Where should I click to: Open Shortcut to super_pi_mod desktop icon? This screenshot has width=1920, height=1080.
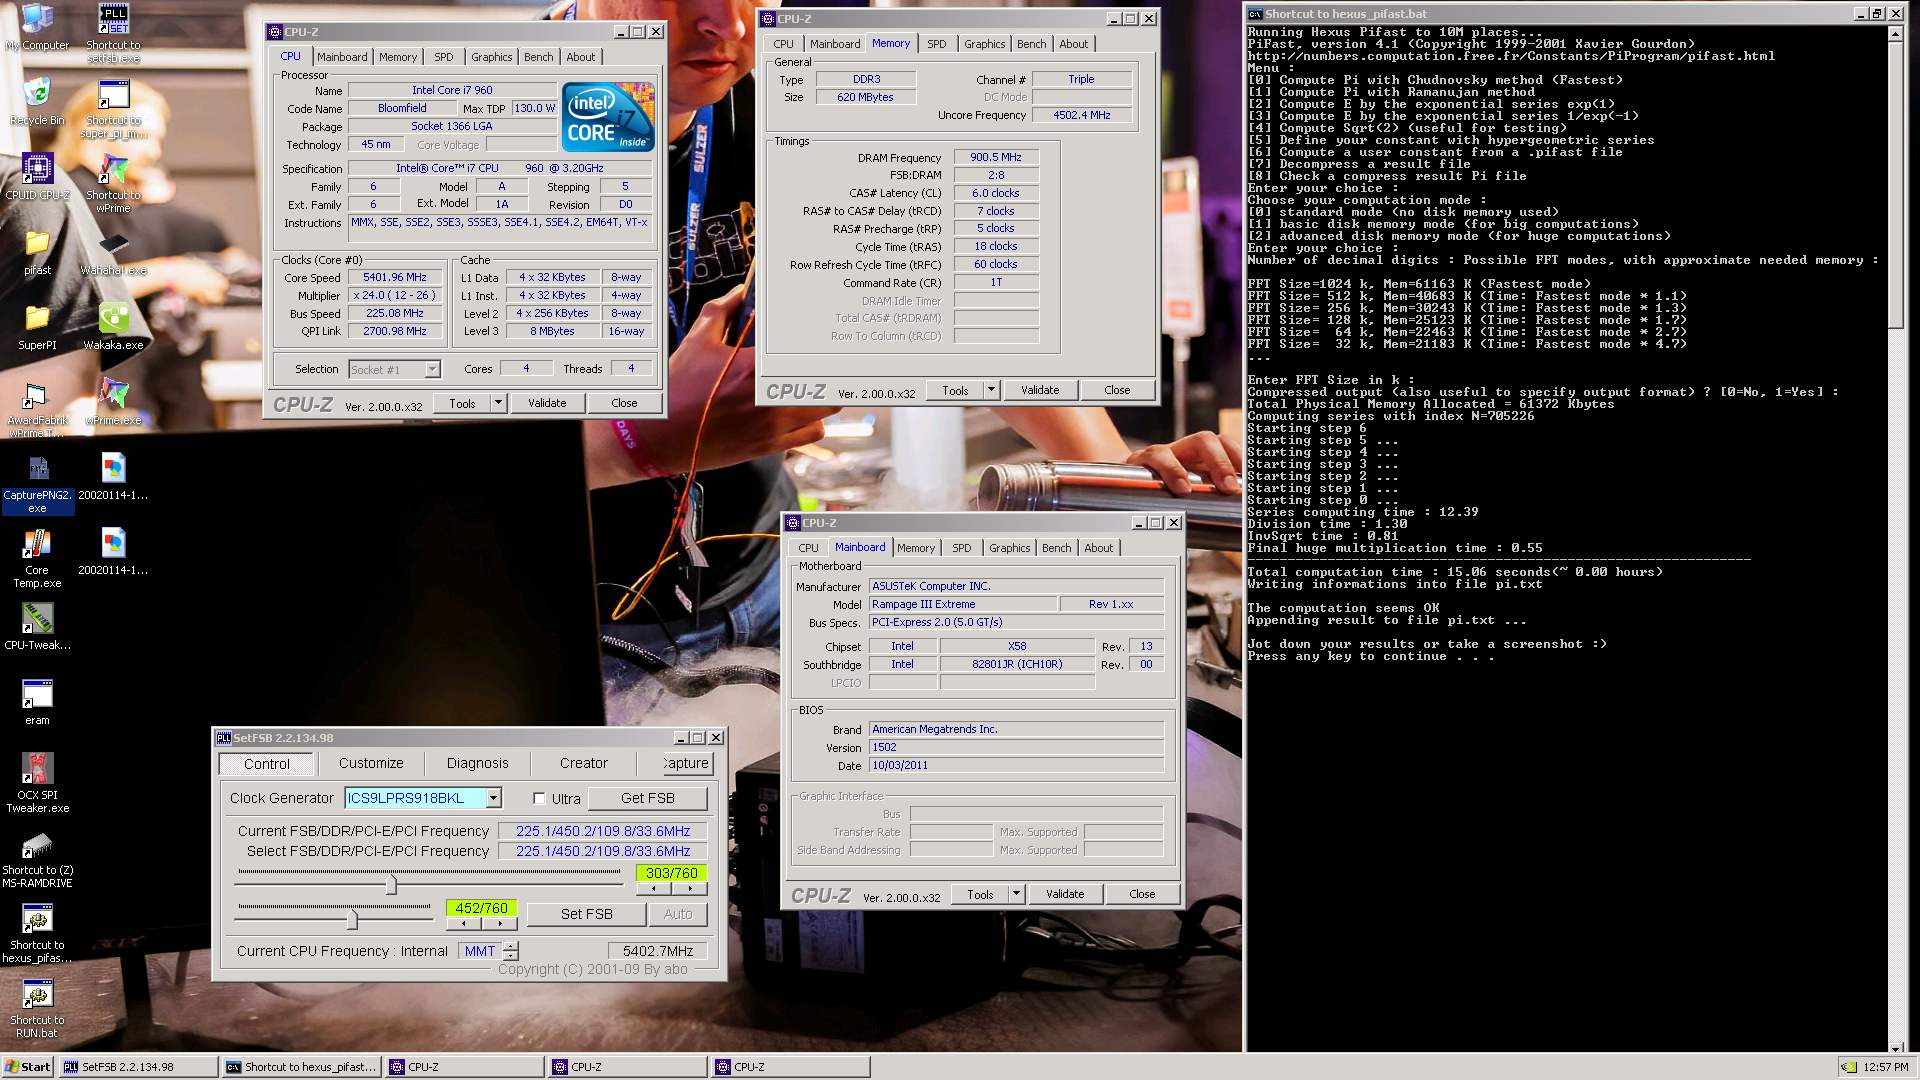tap(113, 108)
